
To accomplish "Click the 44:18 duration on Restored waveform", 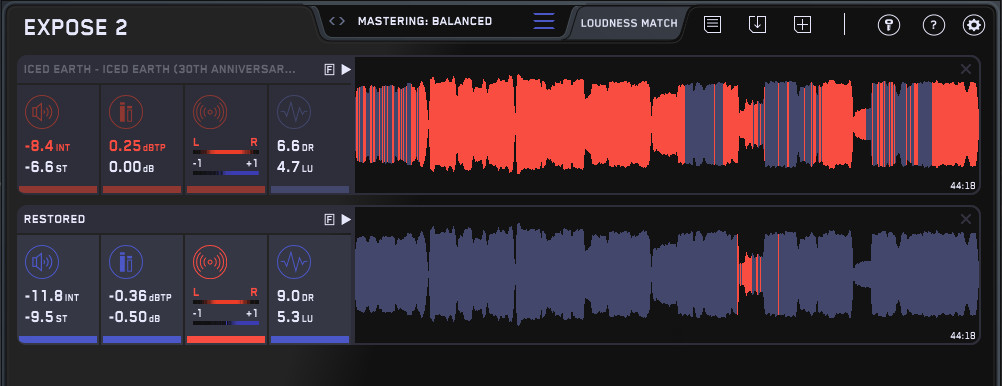I will (962, 336).
